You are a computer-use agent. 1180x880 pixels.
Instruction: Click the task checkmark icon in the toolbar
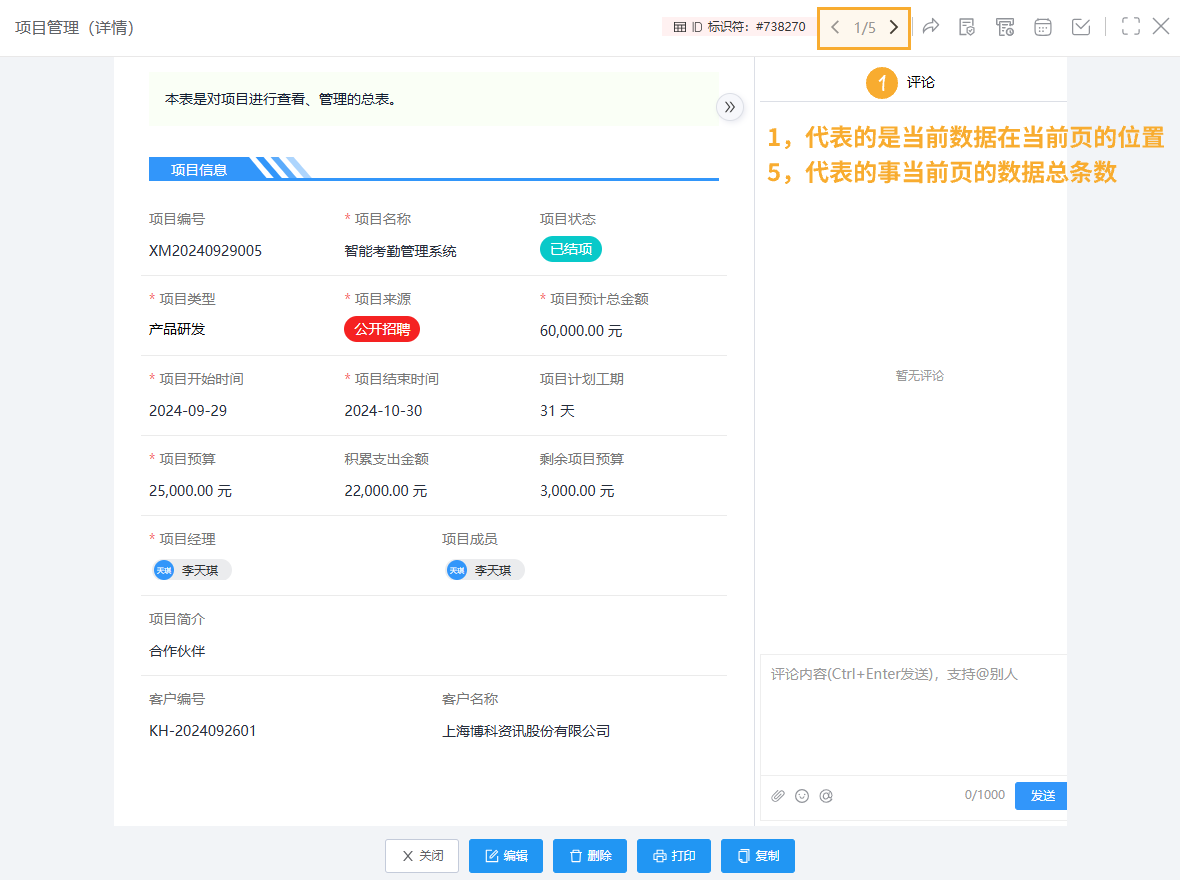pos(1081,27)
